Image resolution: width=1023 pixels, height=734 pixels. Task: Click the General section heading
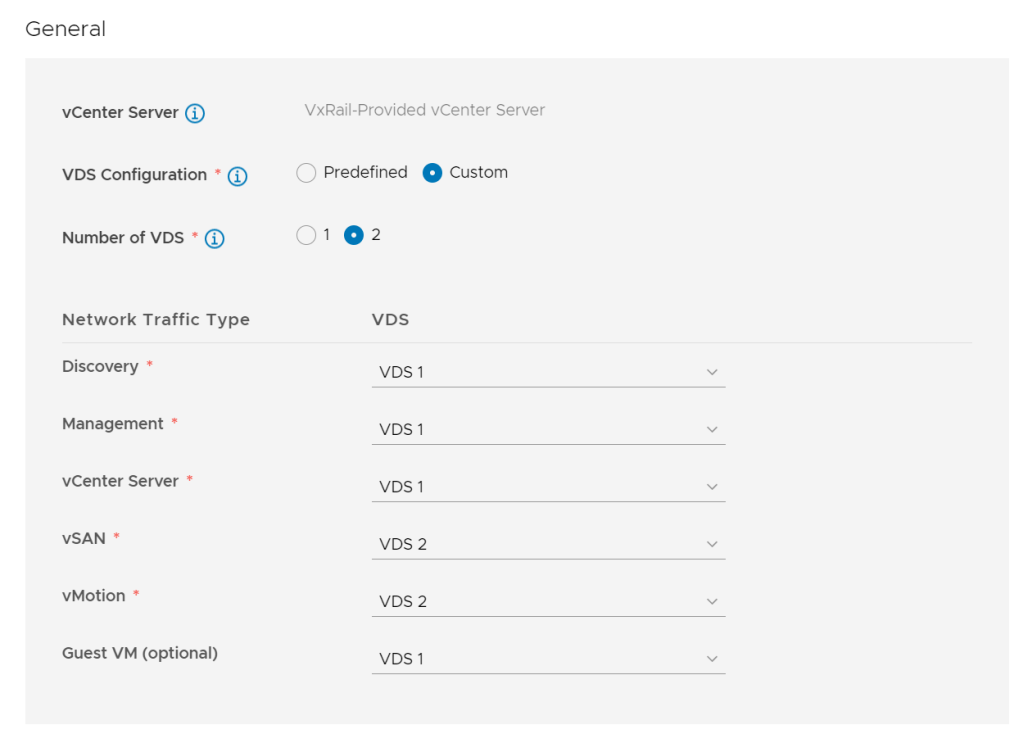tap(65, 29)
